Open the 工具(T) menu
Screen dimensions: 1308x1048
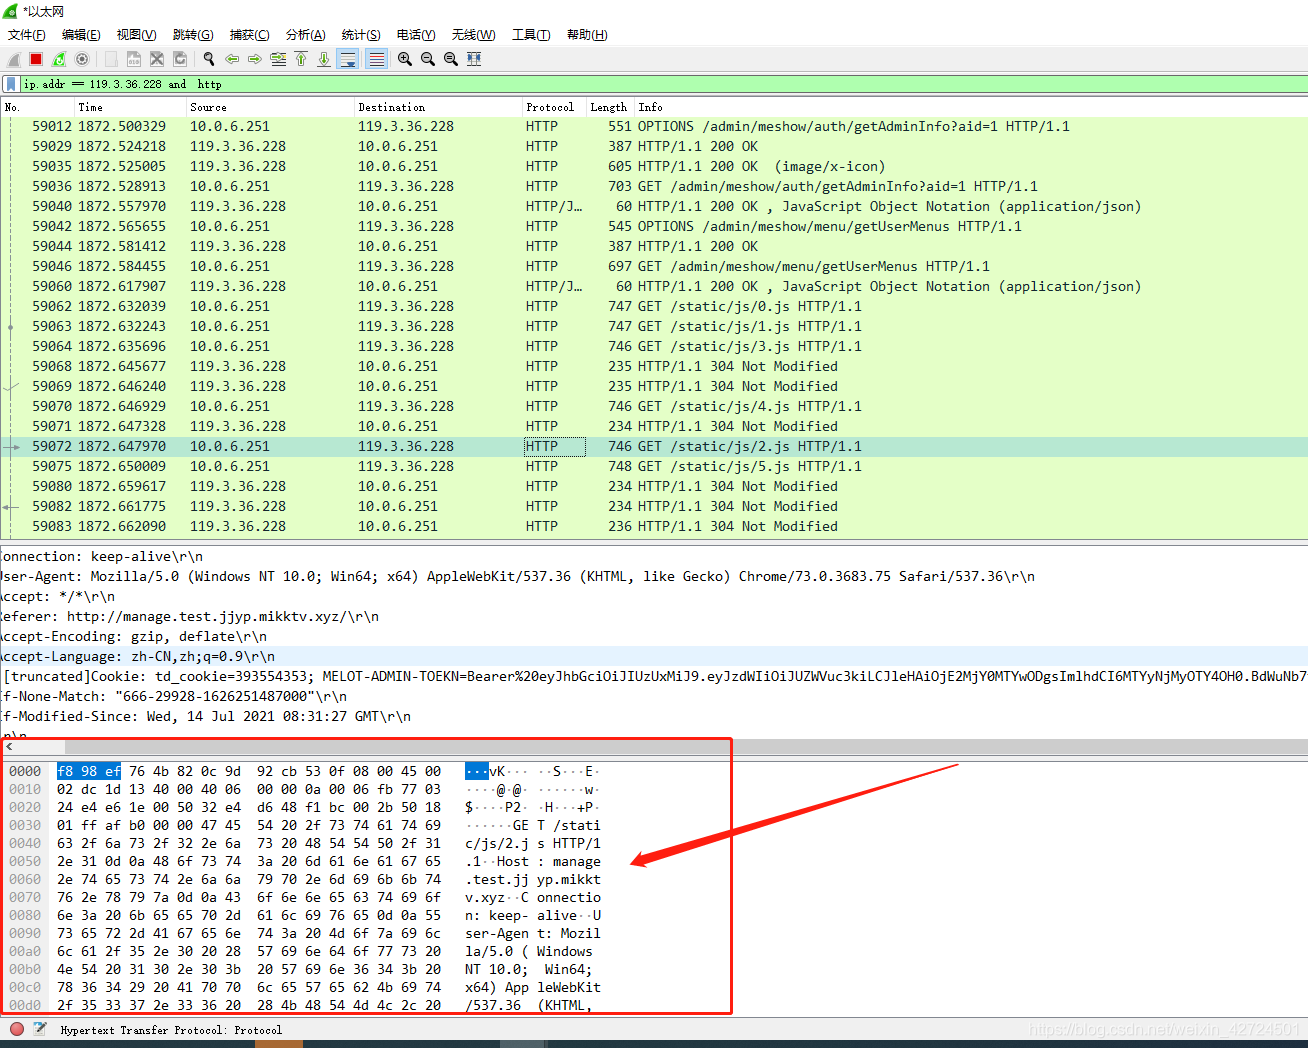click(531, 35)
